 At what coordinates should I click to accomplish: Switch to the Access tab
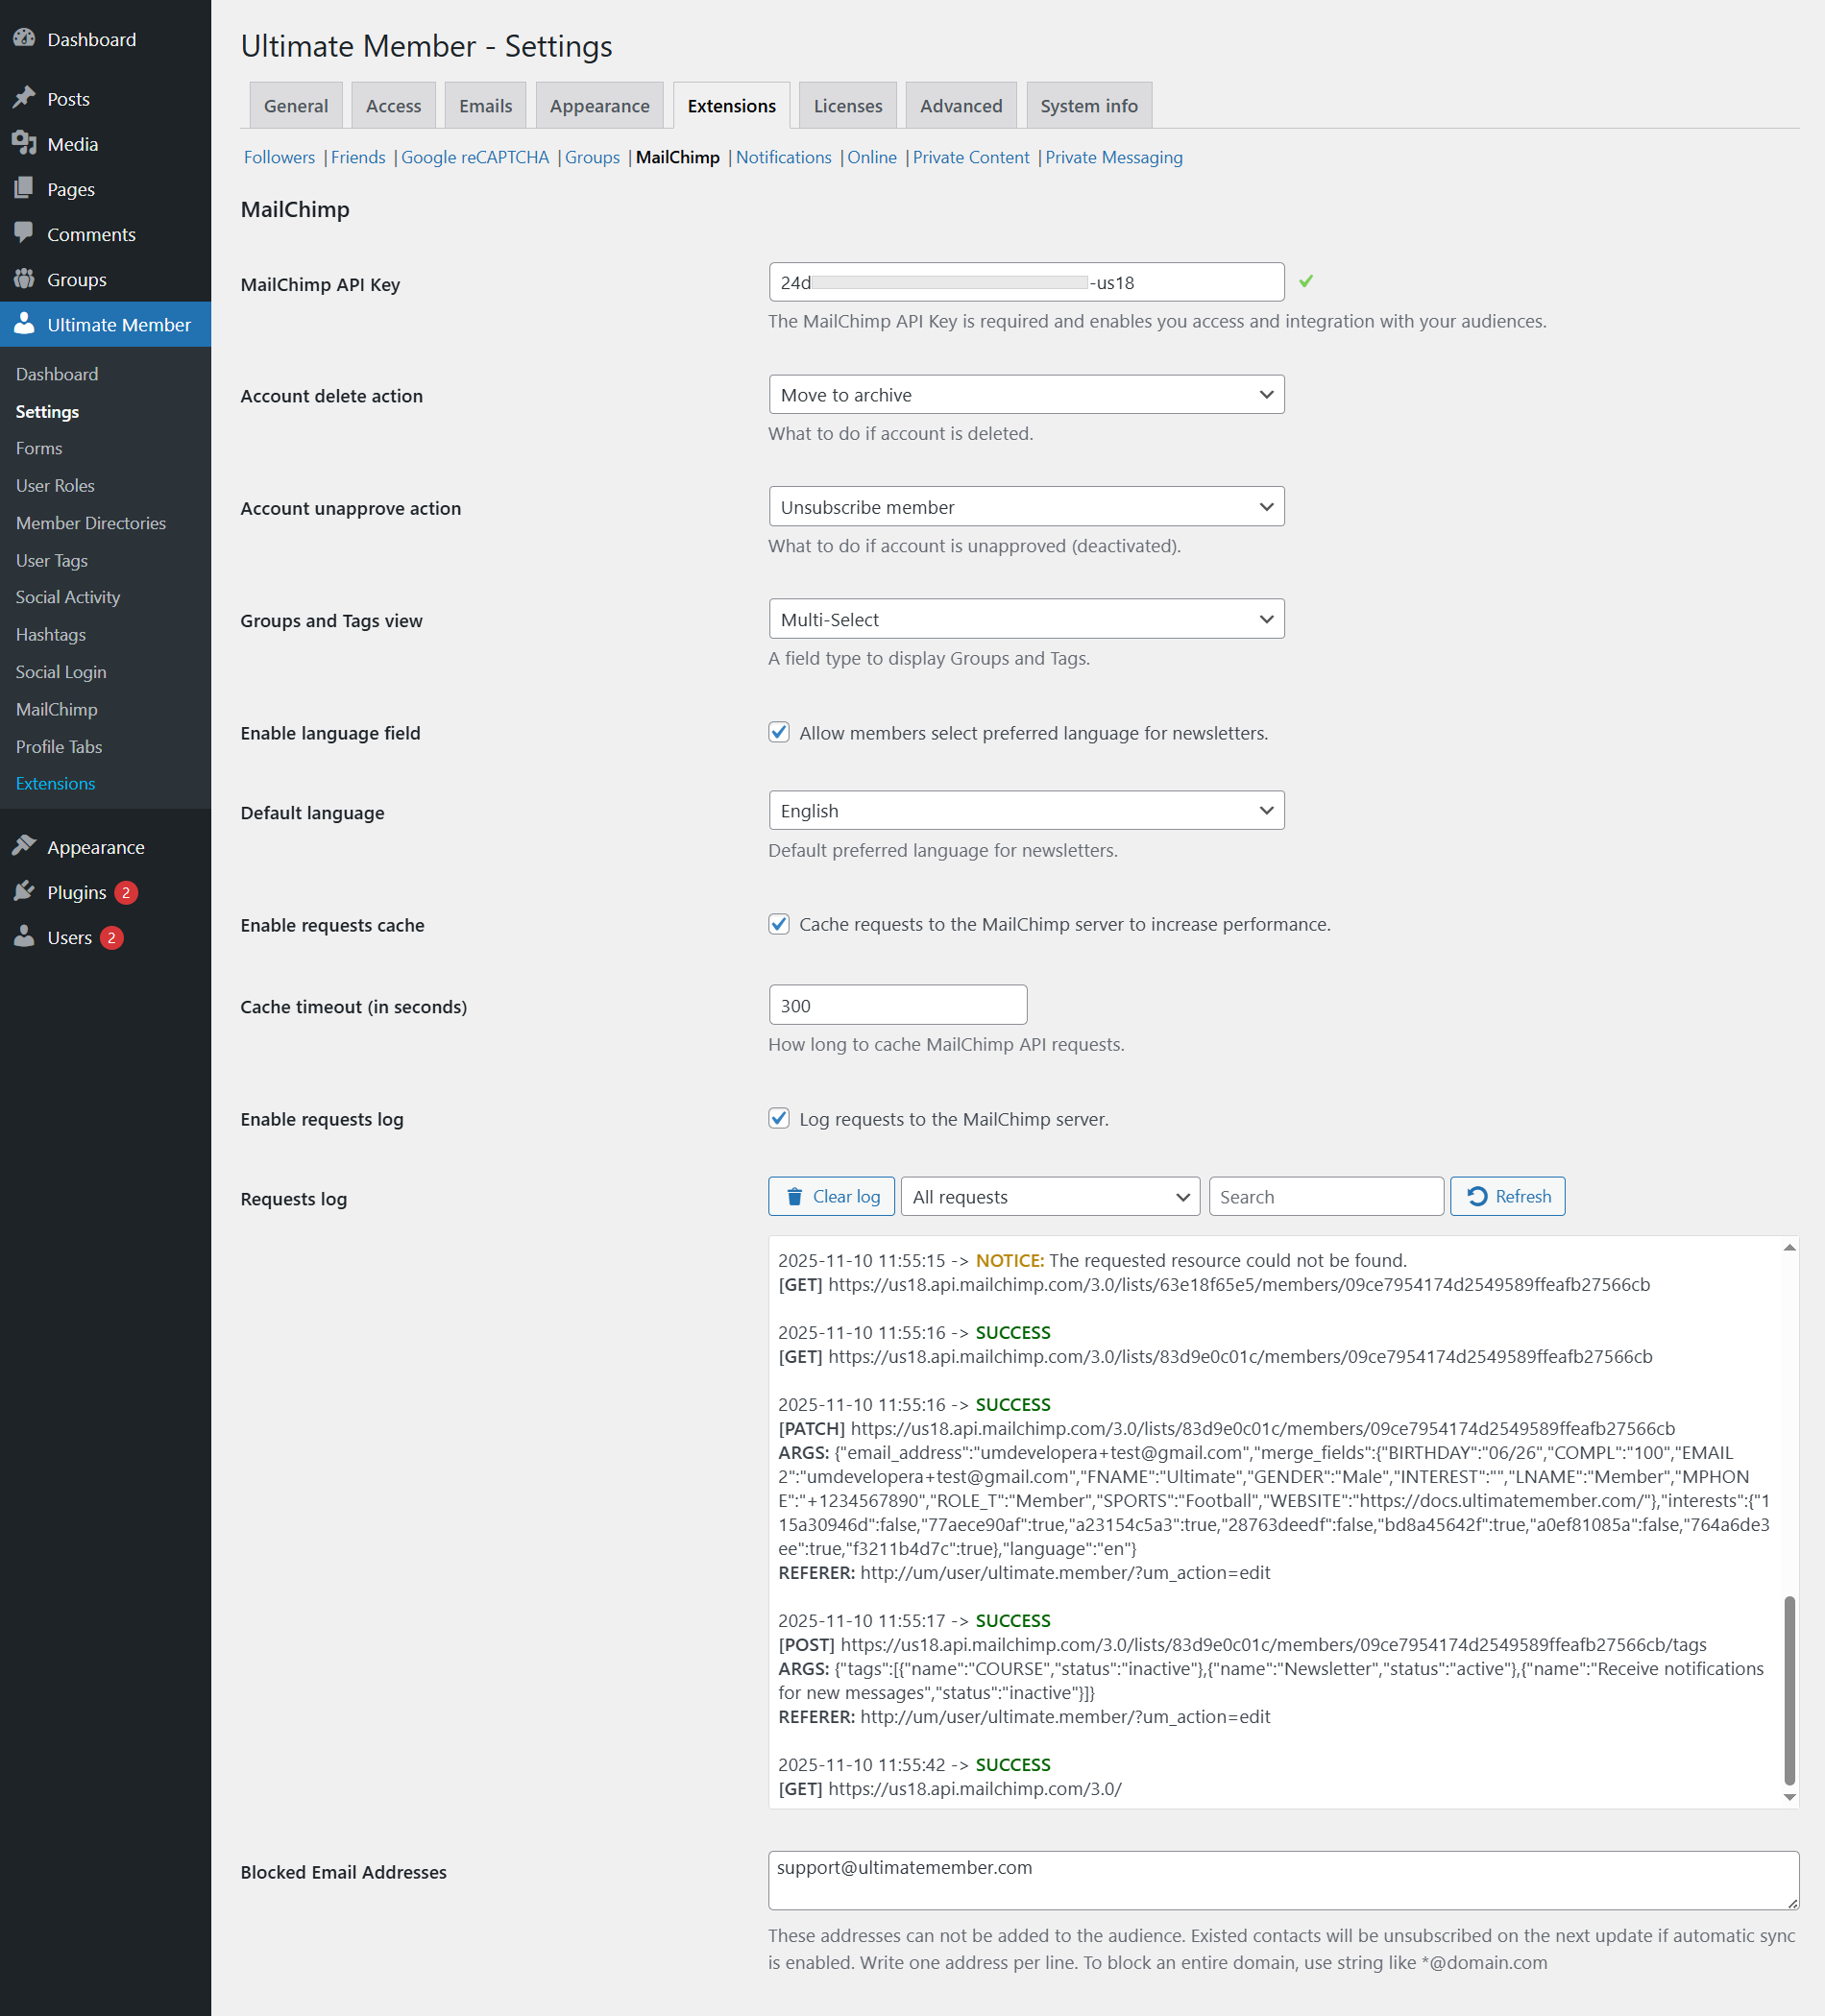[394, 106]
